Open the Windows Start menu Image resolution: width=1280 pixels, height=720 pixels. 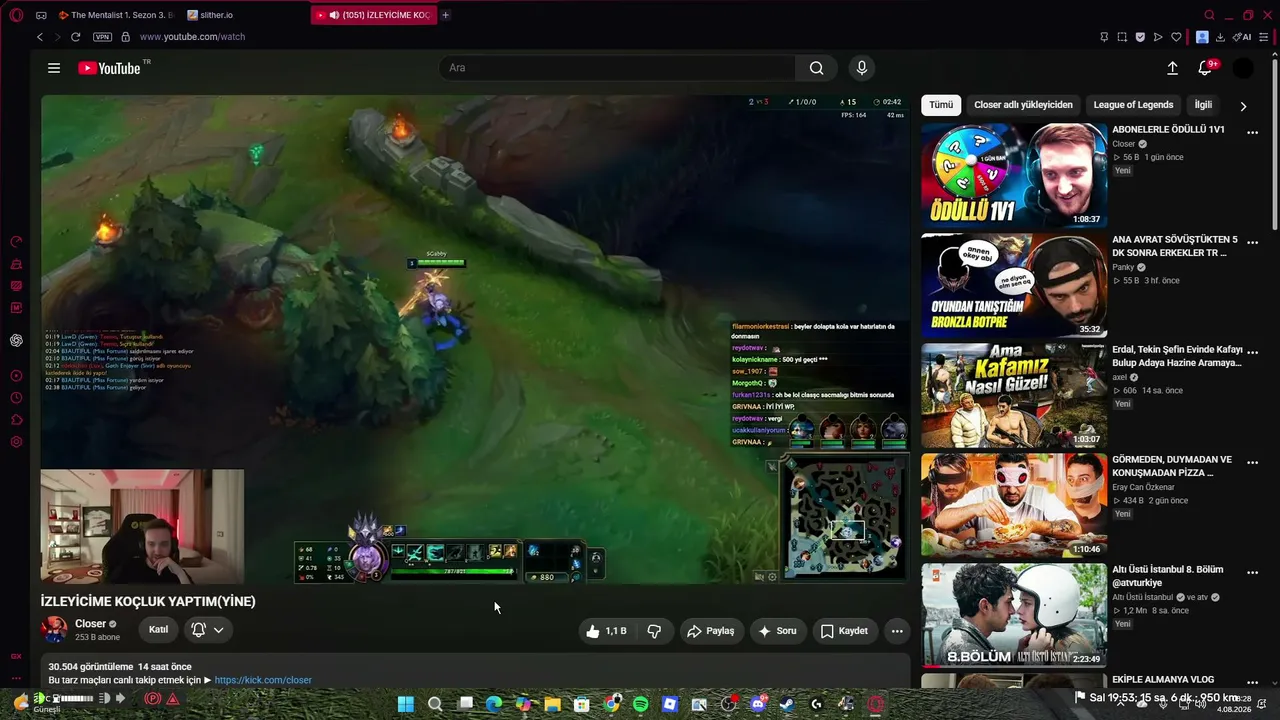coord(405,704)
